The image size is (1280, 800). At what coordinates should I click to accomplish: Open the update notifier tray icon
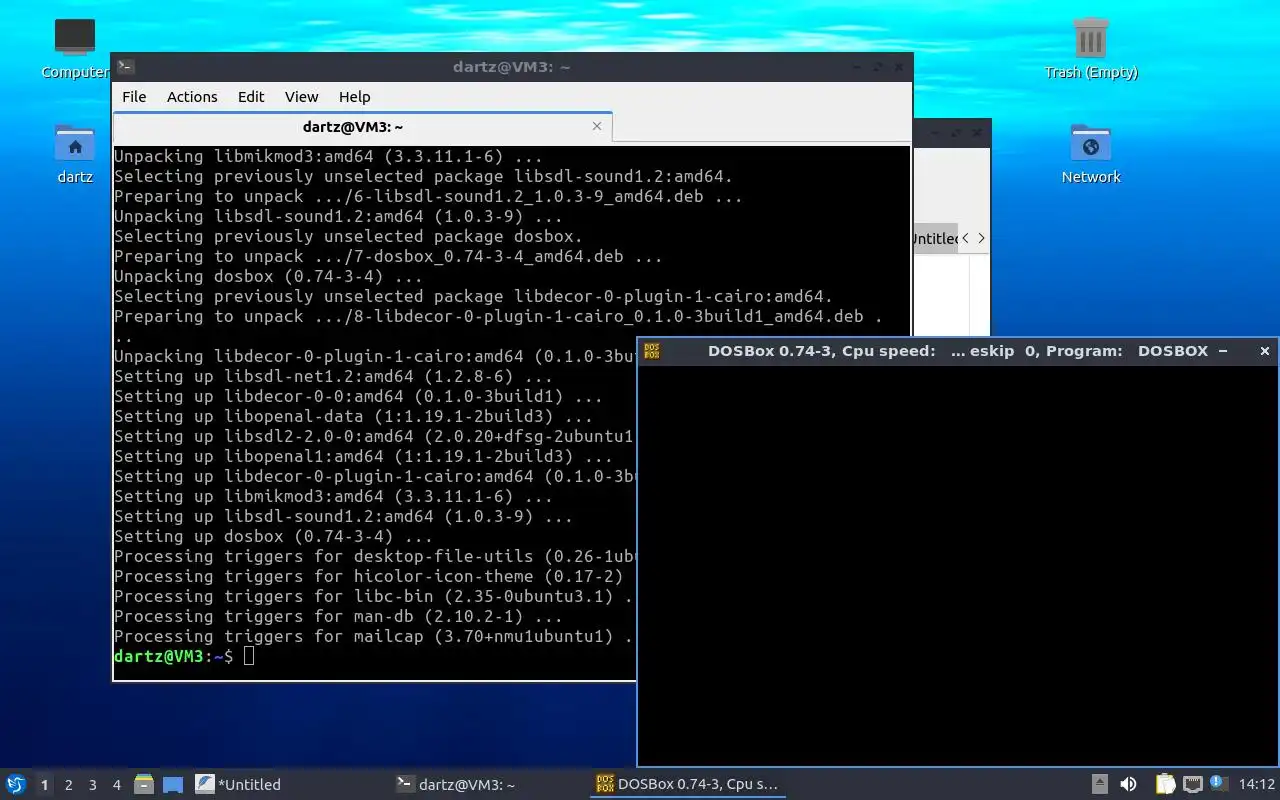1218,783
